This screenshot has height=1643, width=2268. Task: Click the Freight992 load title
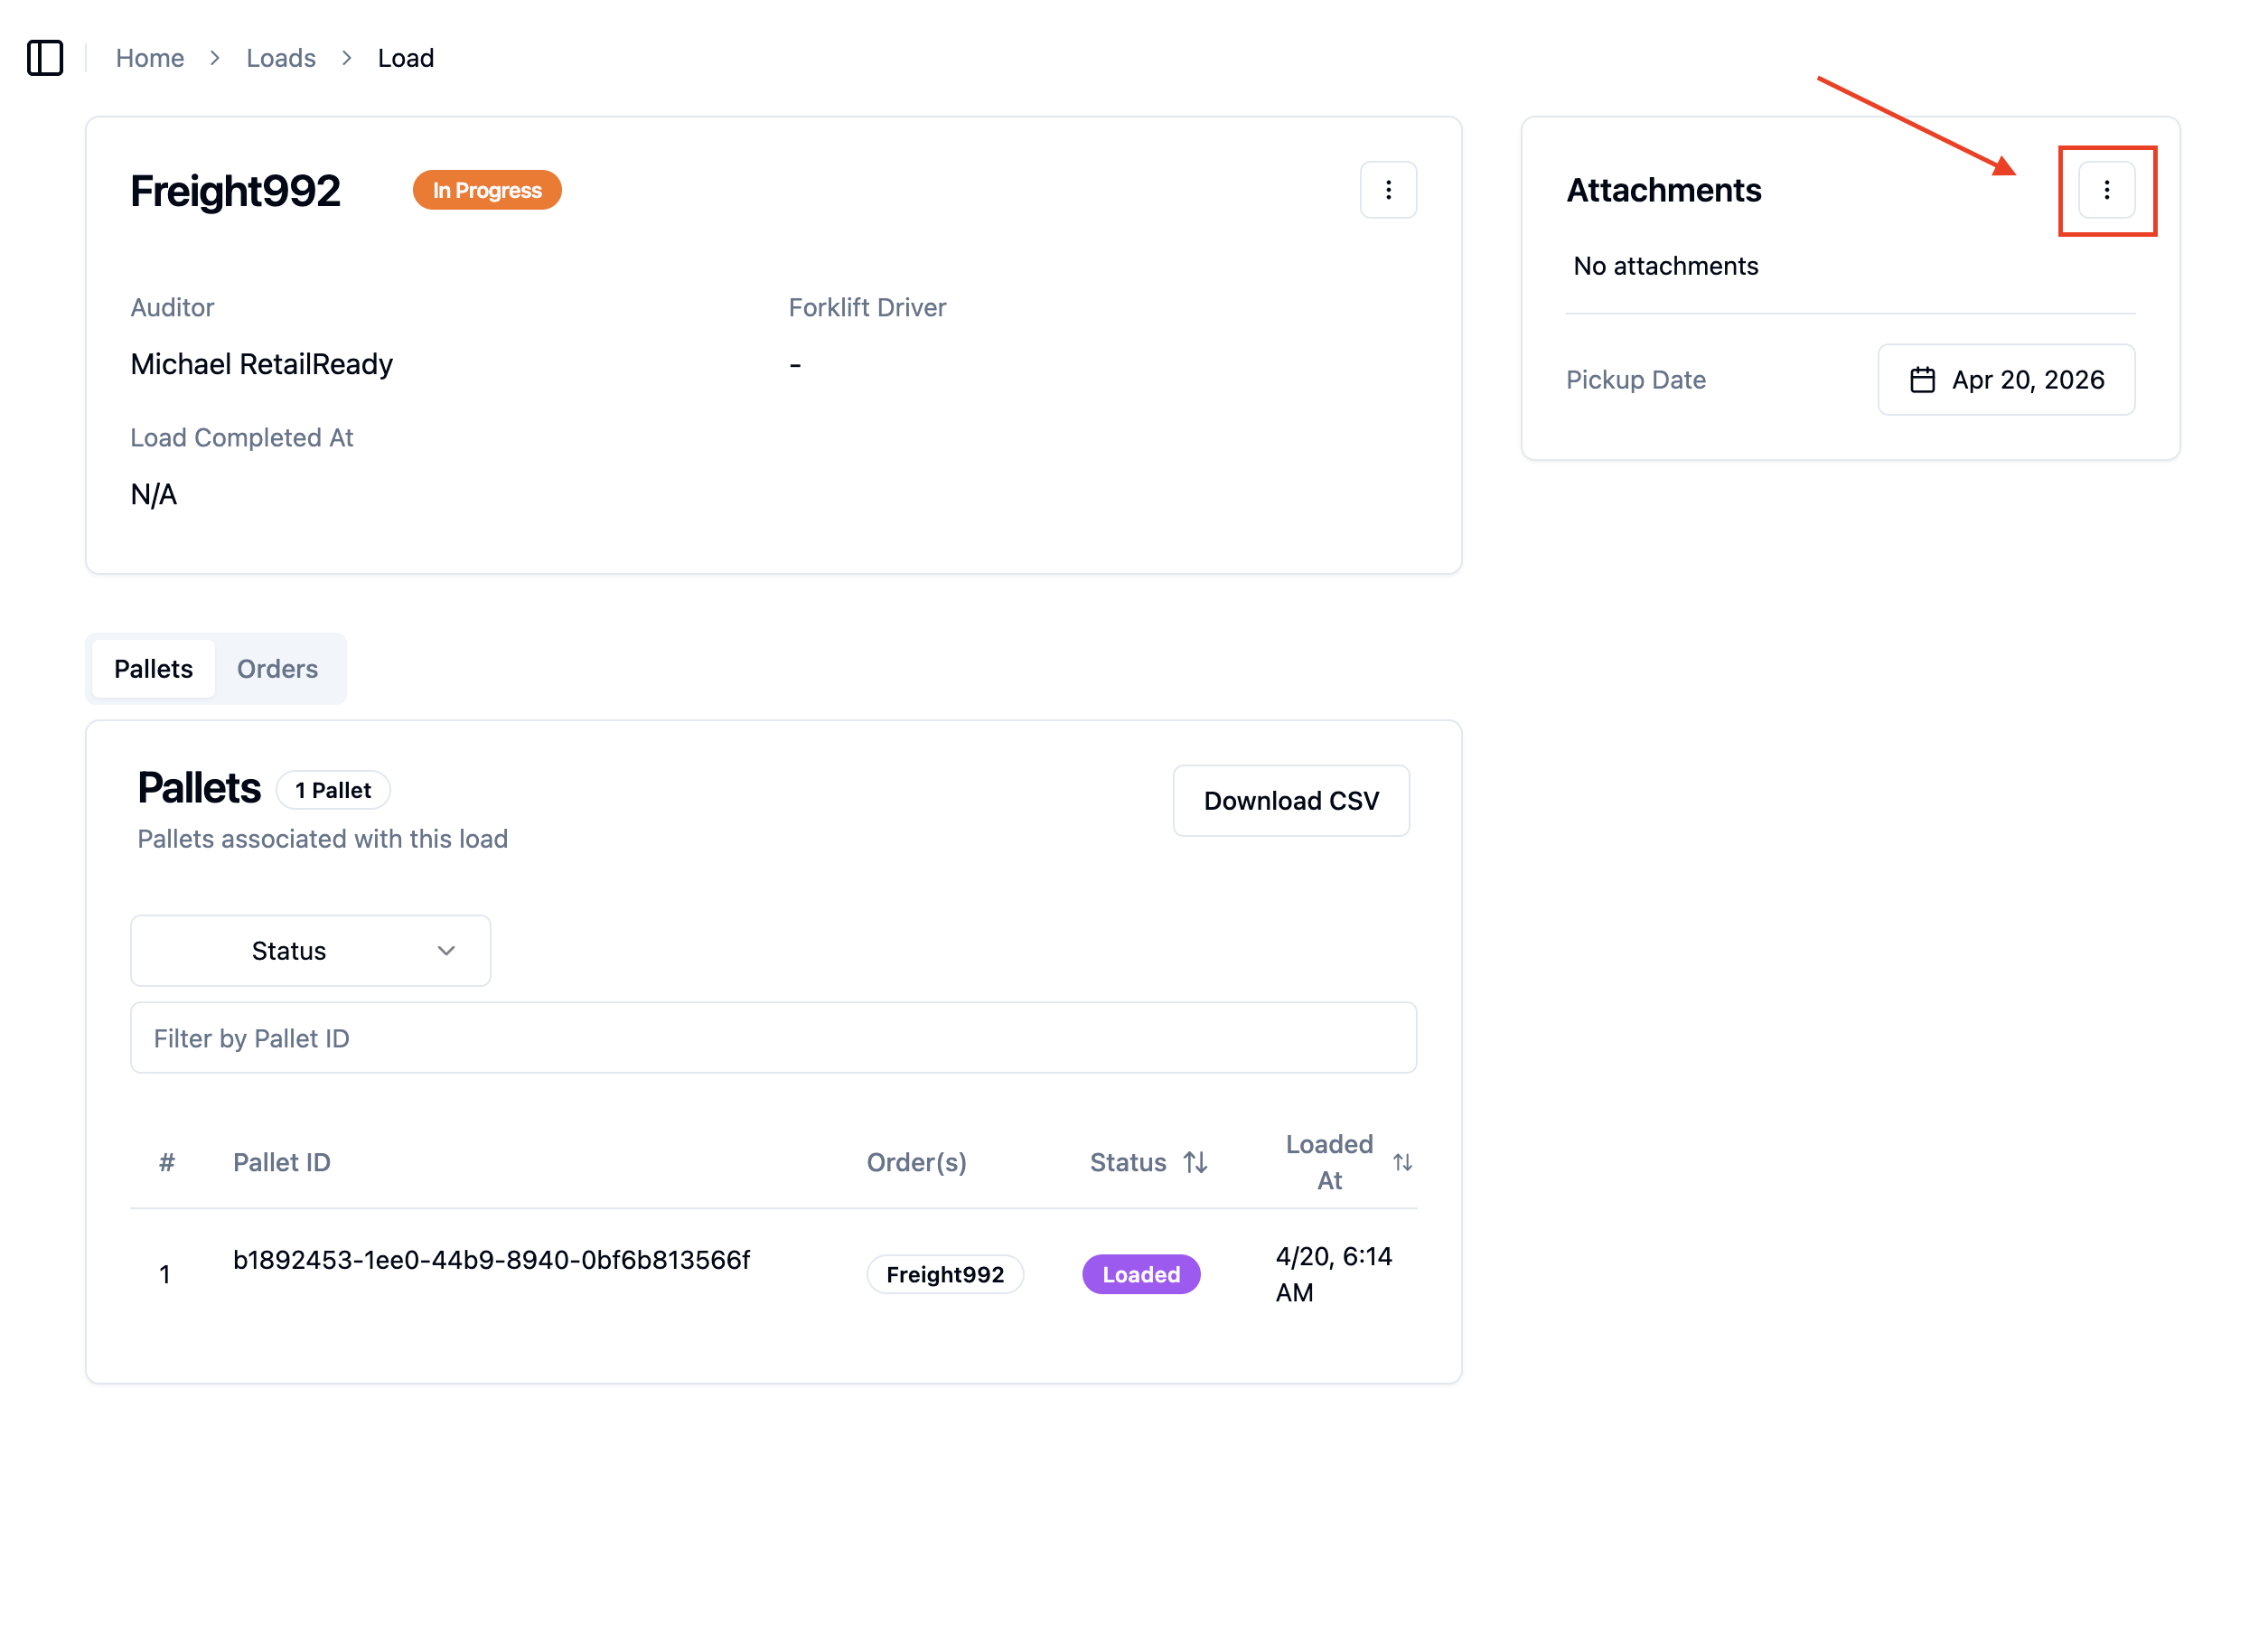pos(236,191)
